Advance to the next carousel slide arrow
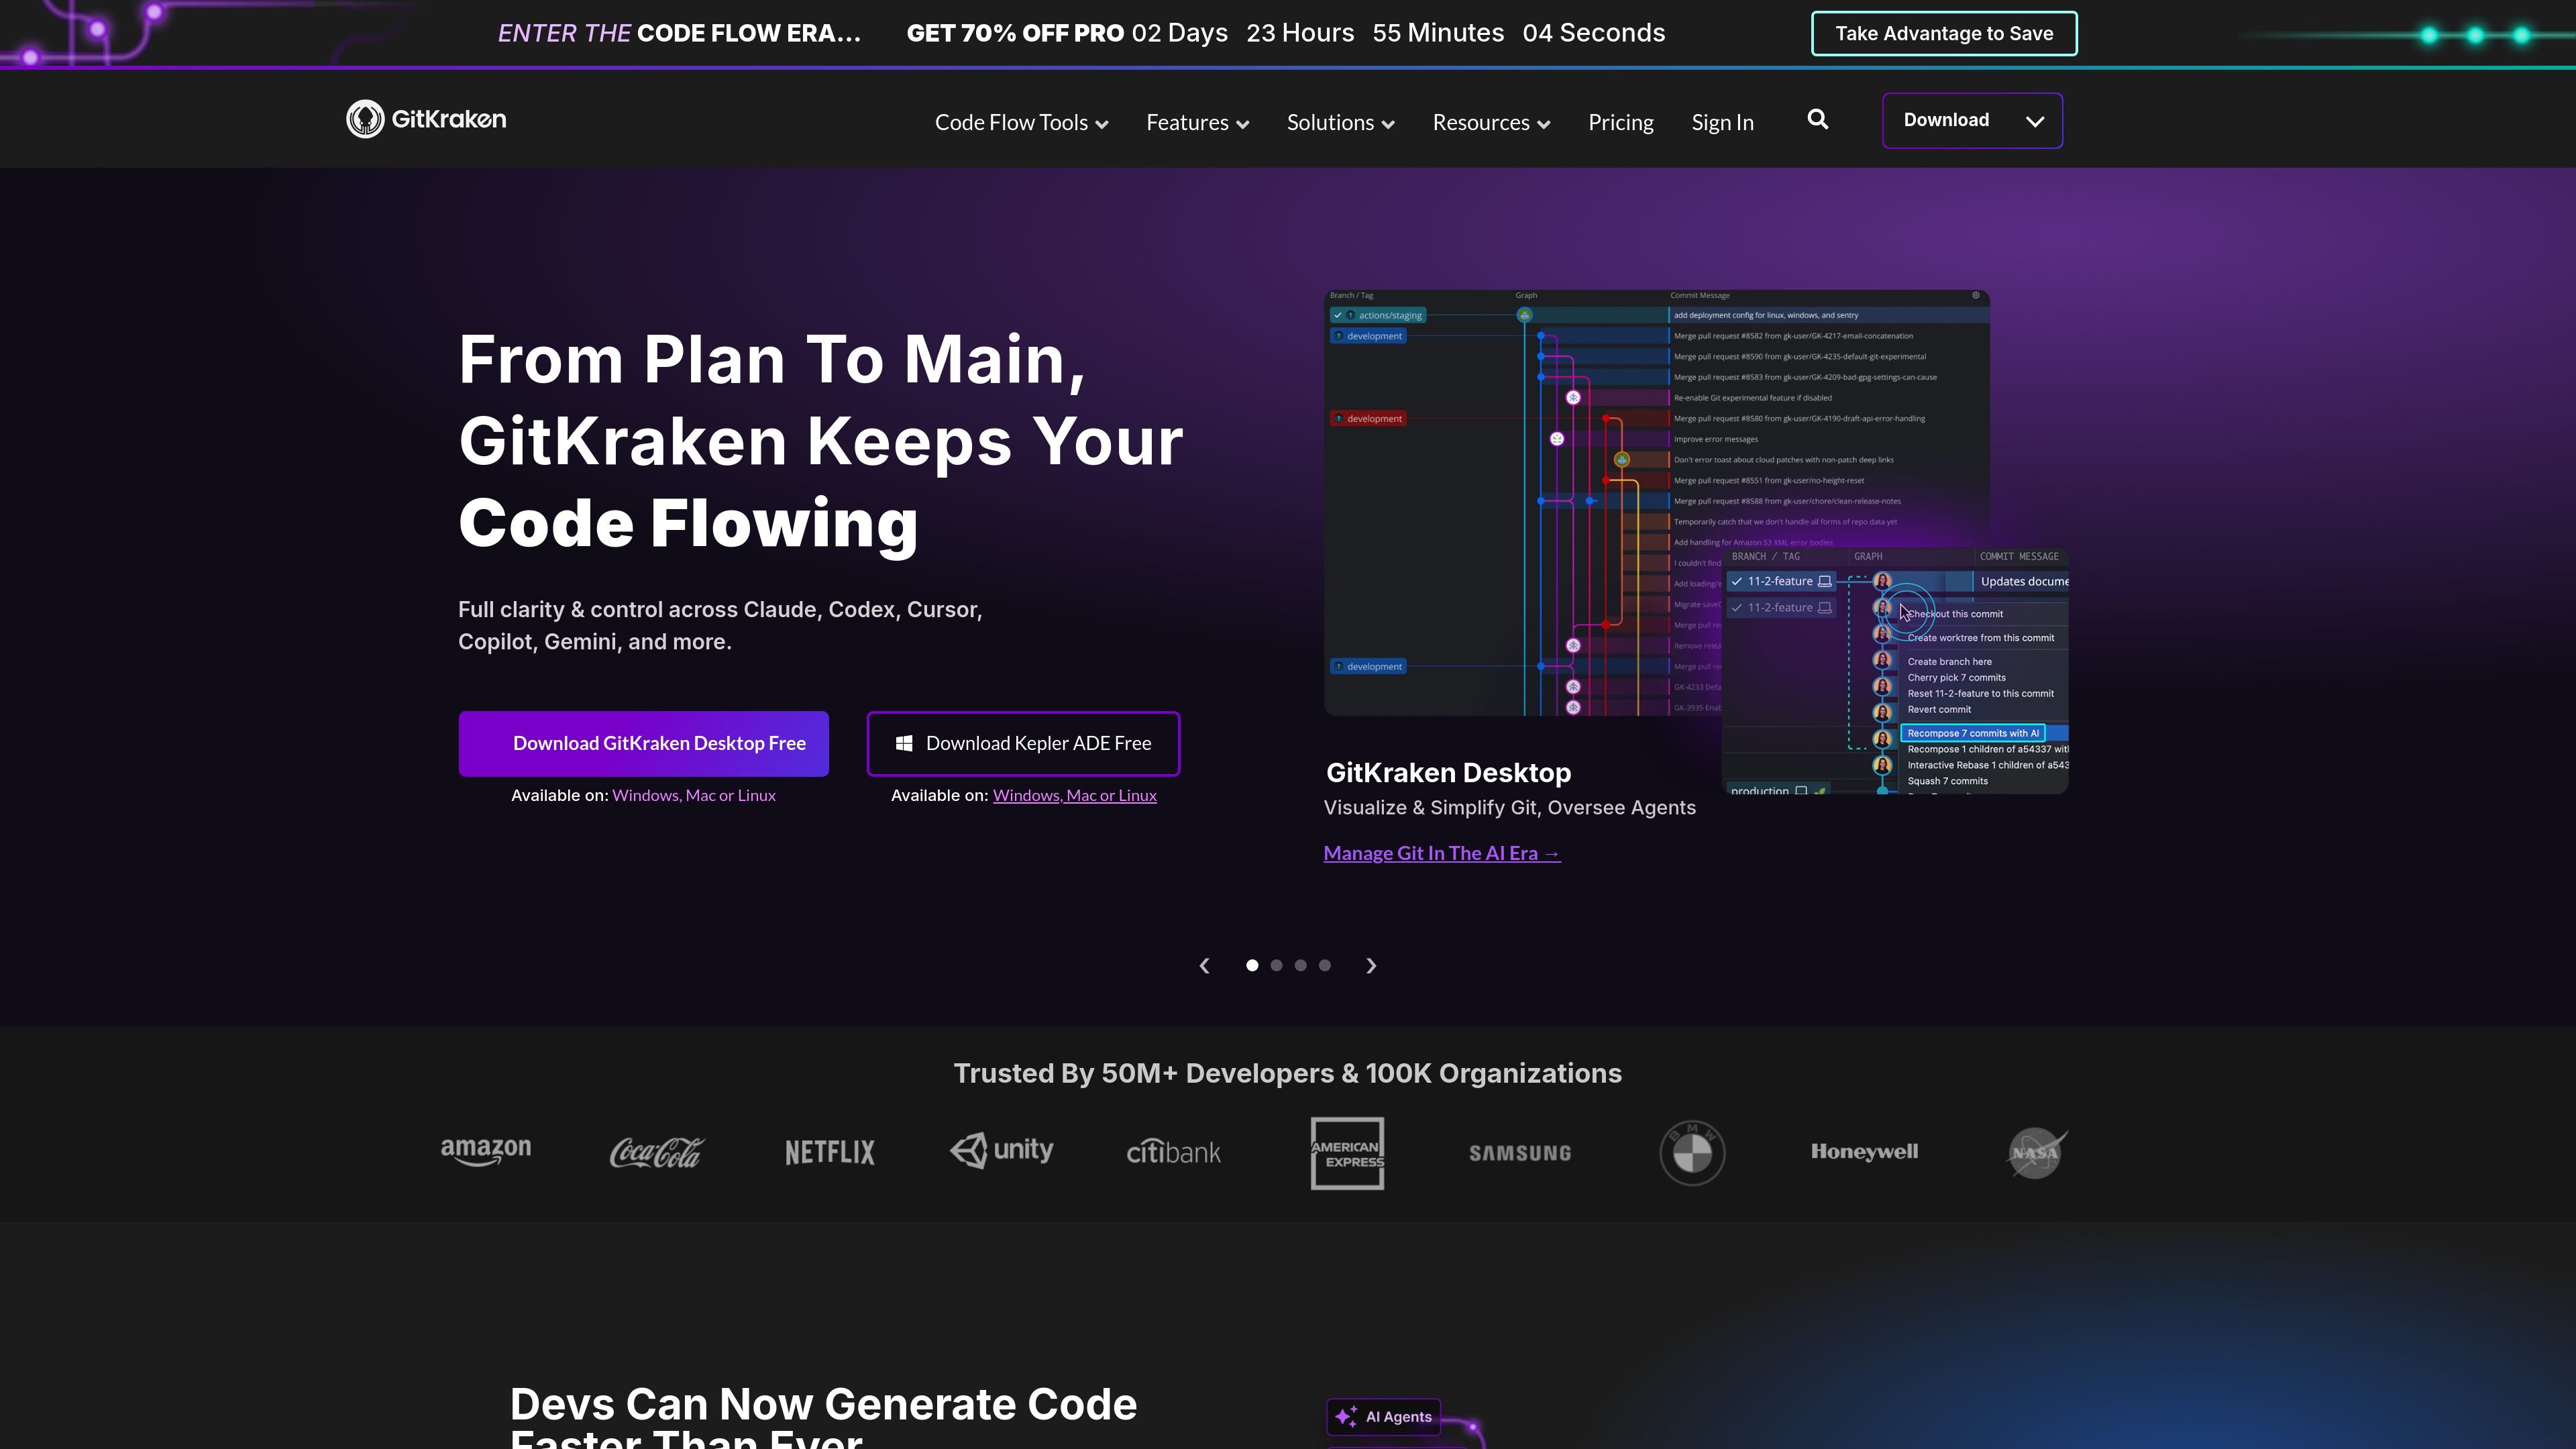 point(1371,965)
